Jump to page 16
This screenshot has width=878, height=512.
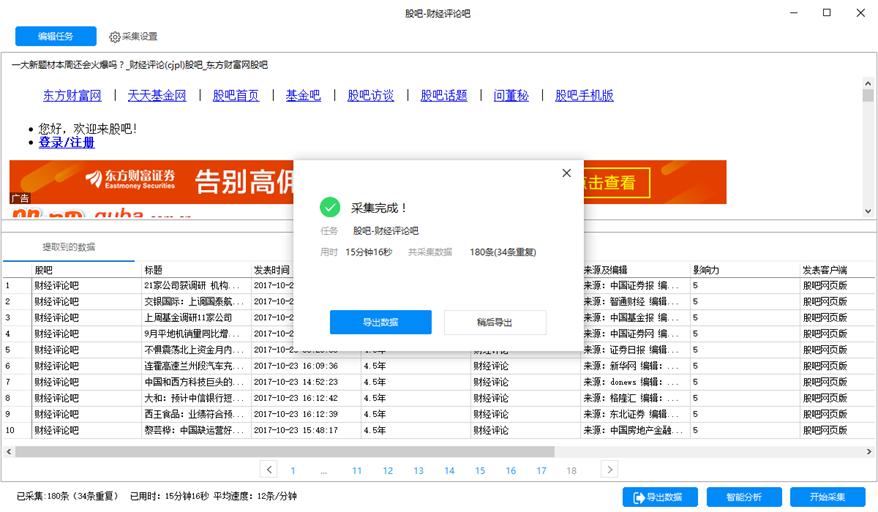[511, 471]
